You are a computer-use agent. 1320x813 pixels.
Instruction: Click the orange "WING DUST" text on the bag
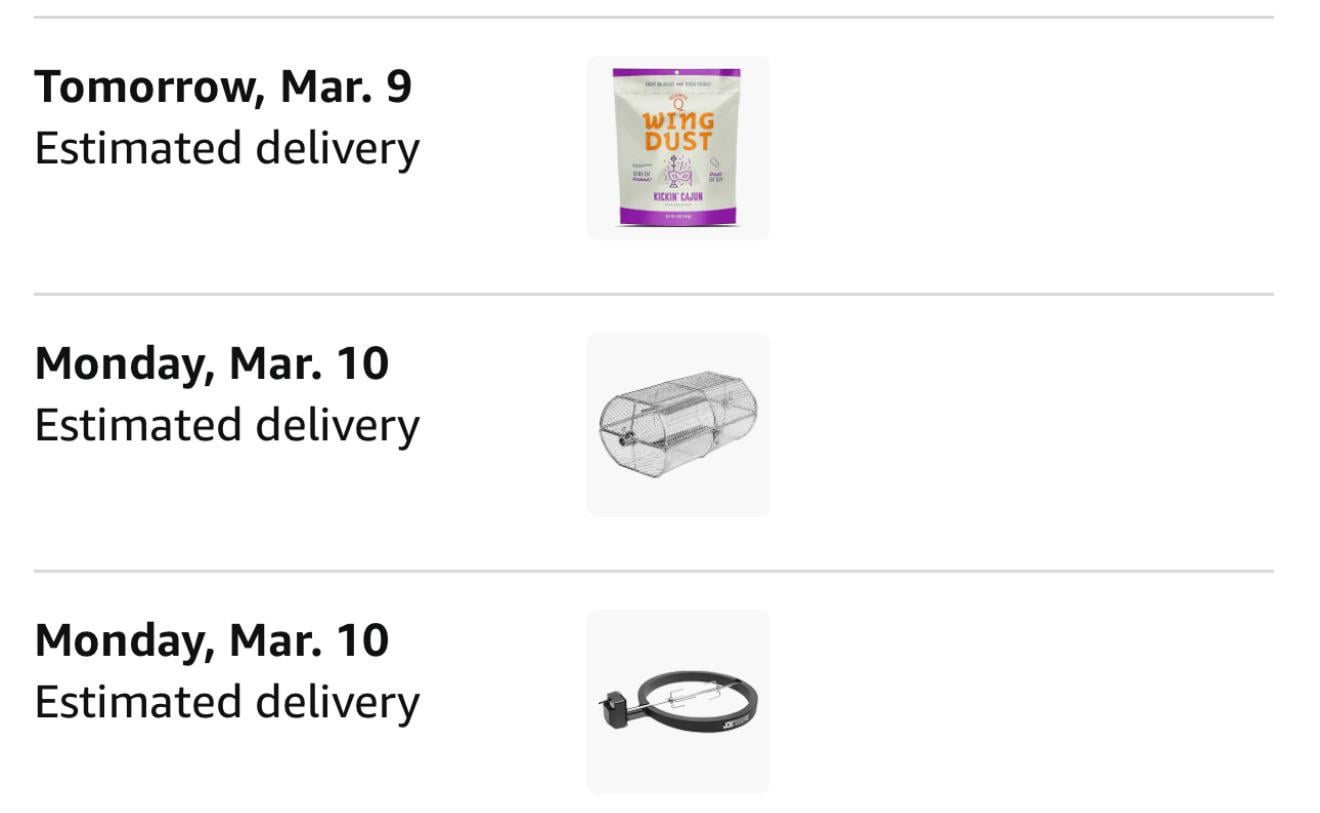[677, 131]
